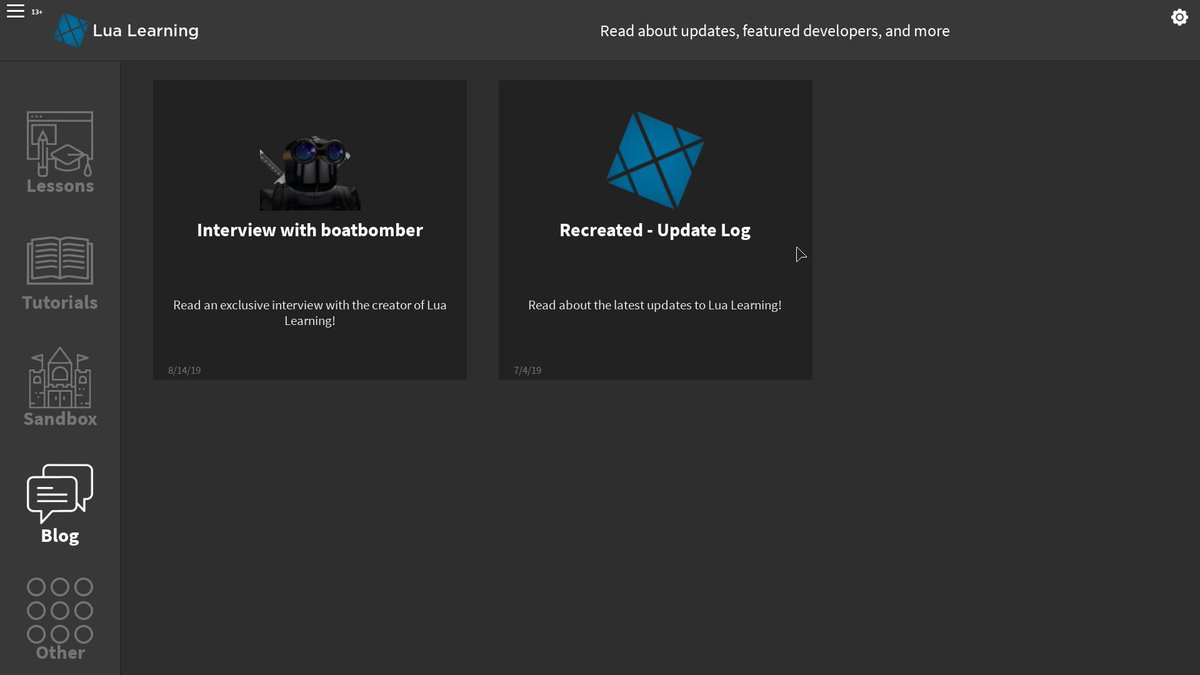Click the exclusive interview description text

(310, 313)
